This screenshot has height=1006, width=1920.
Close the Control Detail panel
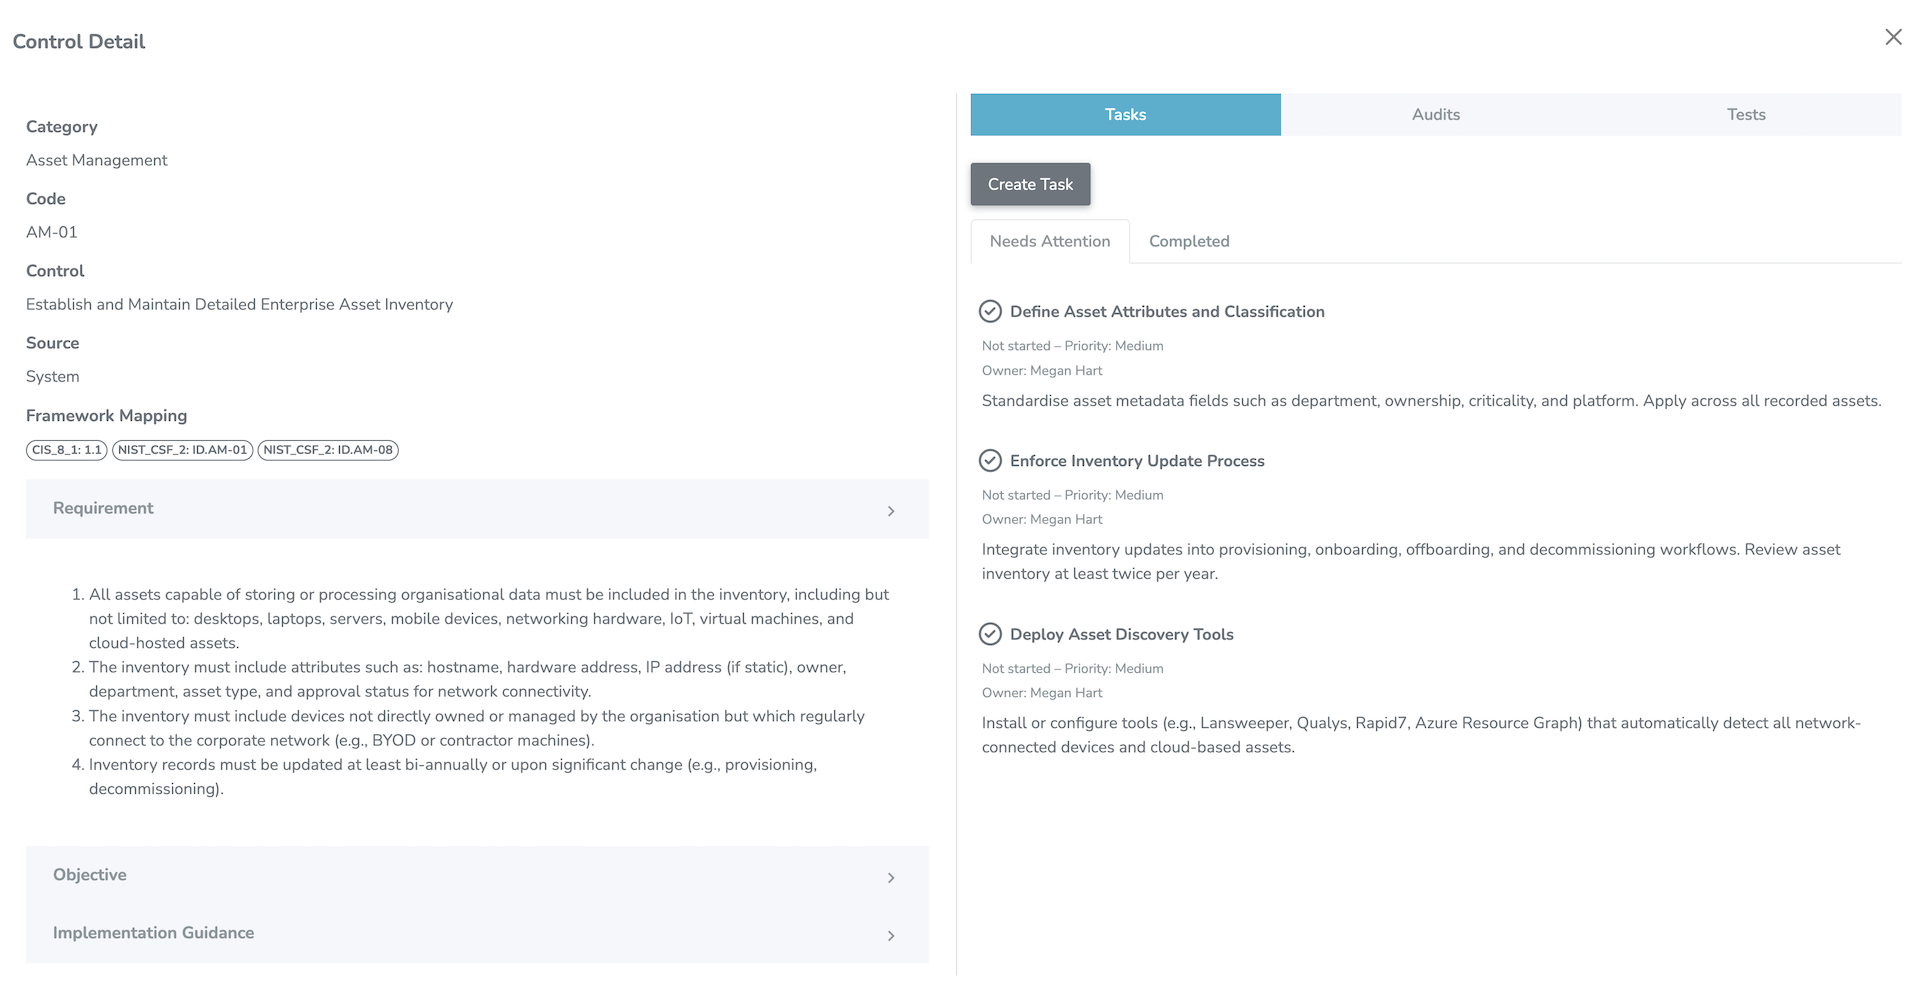point(1893,37)
